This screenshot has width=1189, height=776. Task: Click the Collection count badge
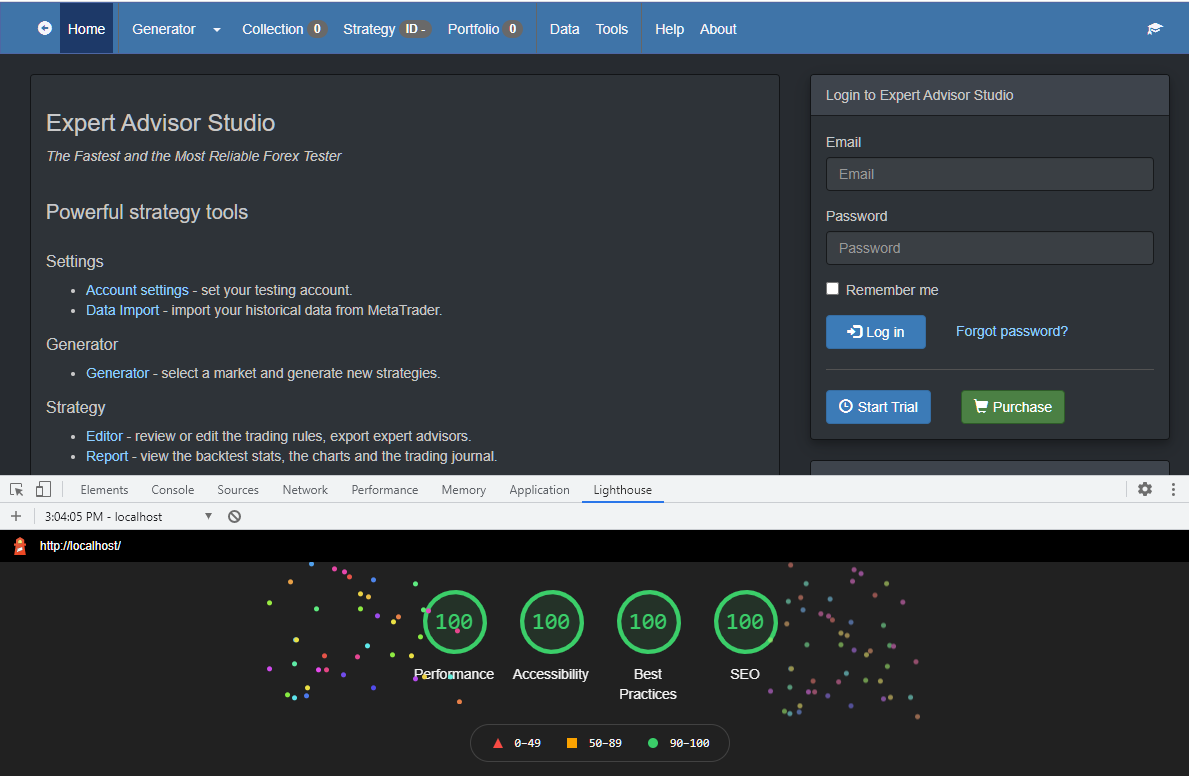317,29
